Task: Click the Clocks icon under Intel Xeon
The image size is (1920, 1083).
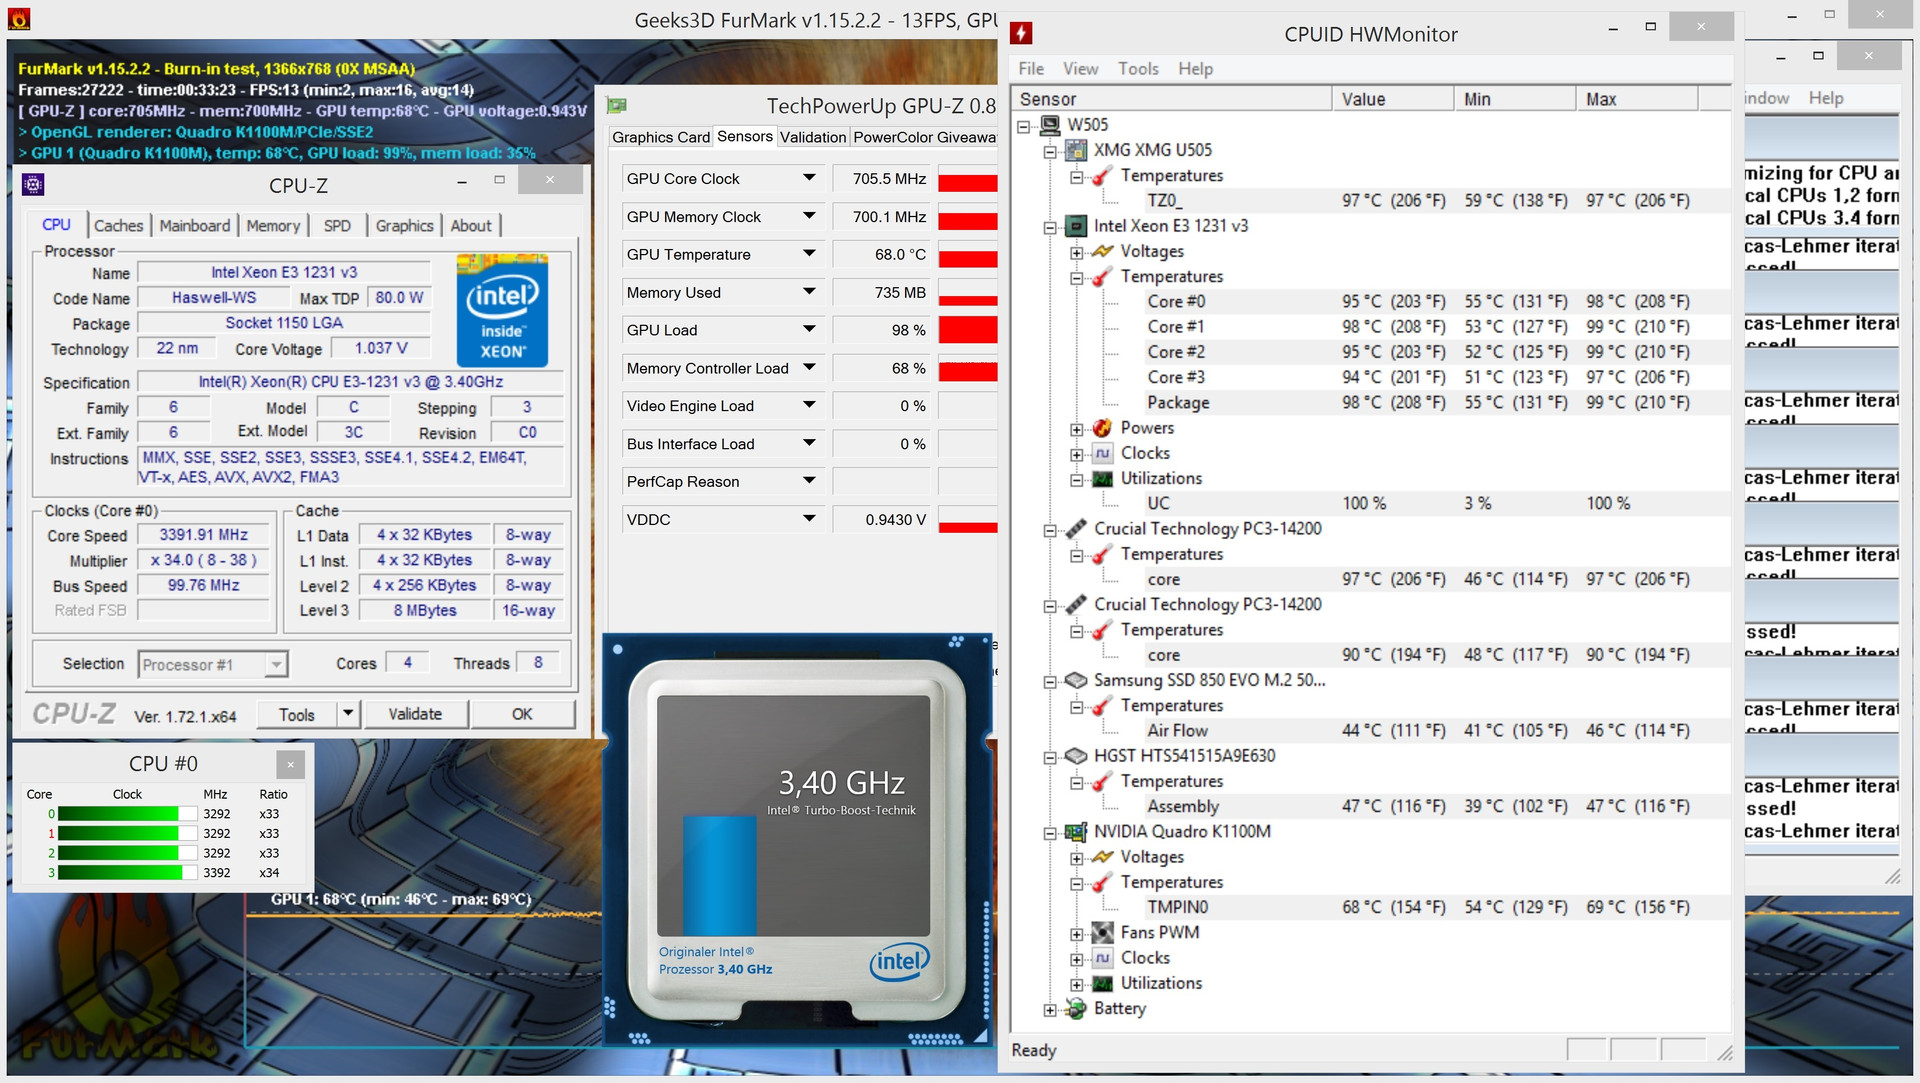Action: (1102, 453)
